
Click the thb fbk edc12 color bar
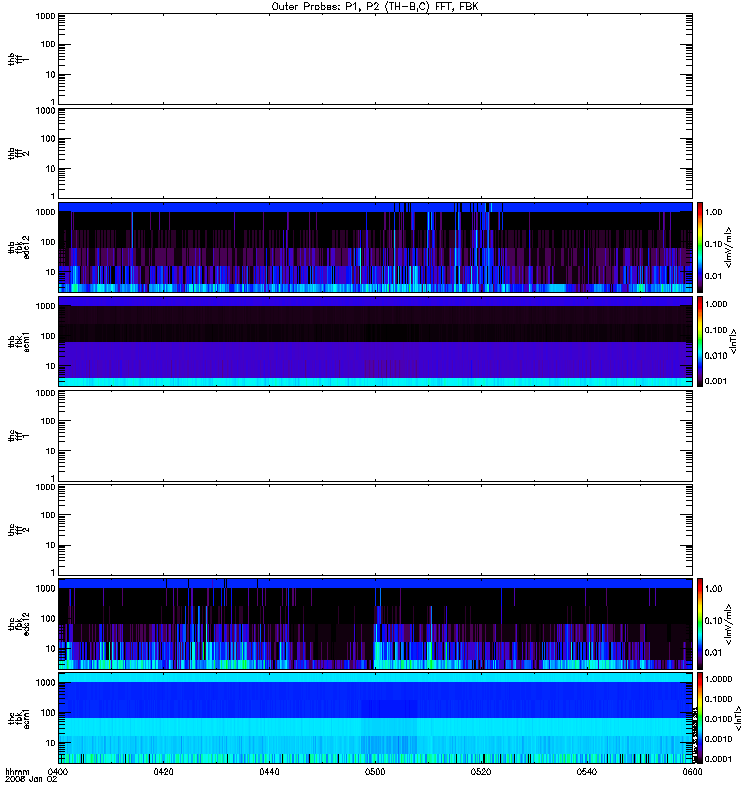pos(700,247)
